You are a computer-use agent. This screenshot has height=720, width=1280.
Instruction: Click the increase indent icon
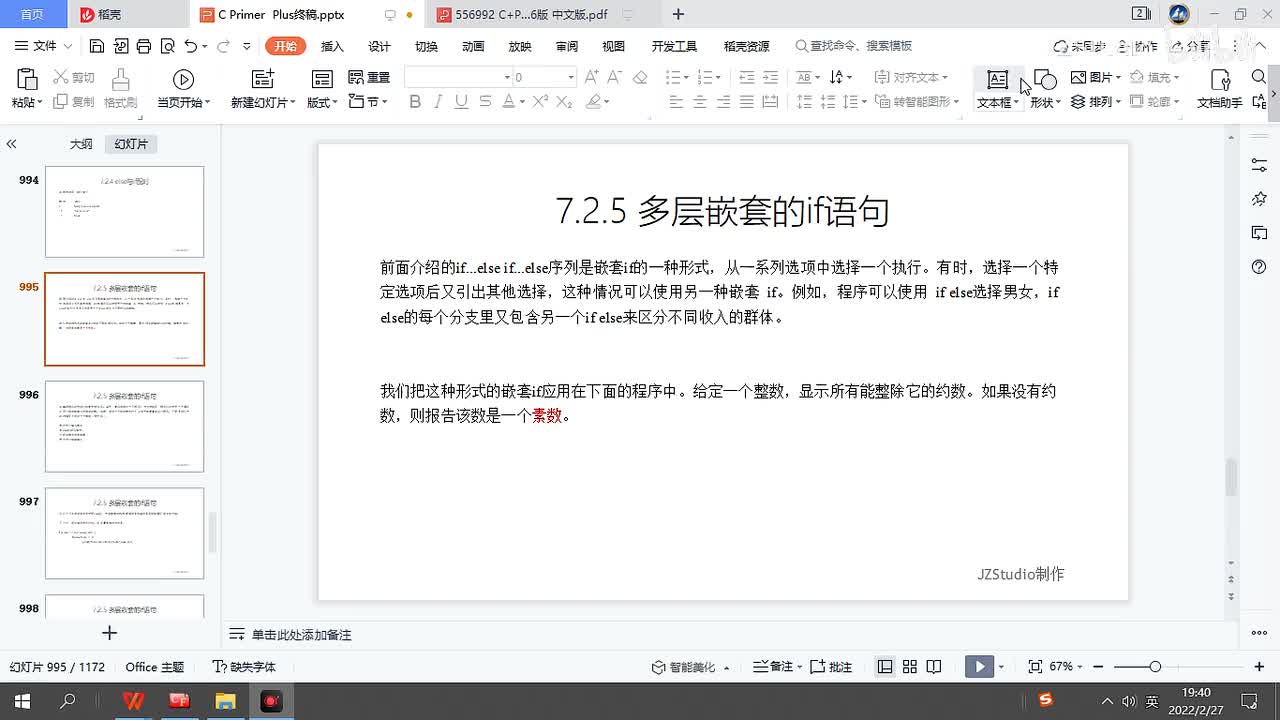point(770,77)
